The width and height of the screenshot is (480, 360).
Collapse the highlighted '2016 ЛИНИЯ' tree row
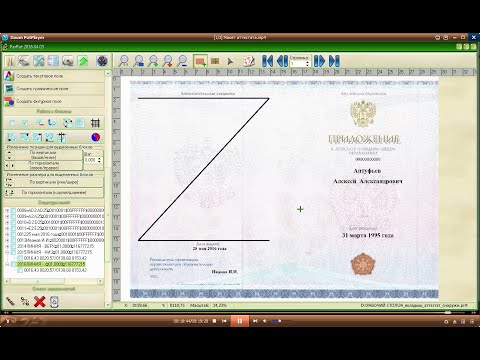tap(7, 264)
